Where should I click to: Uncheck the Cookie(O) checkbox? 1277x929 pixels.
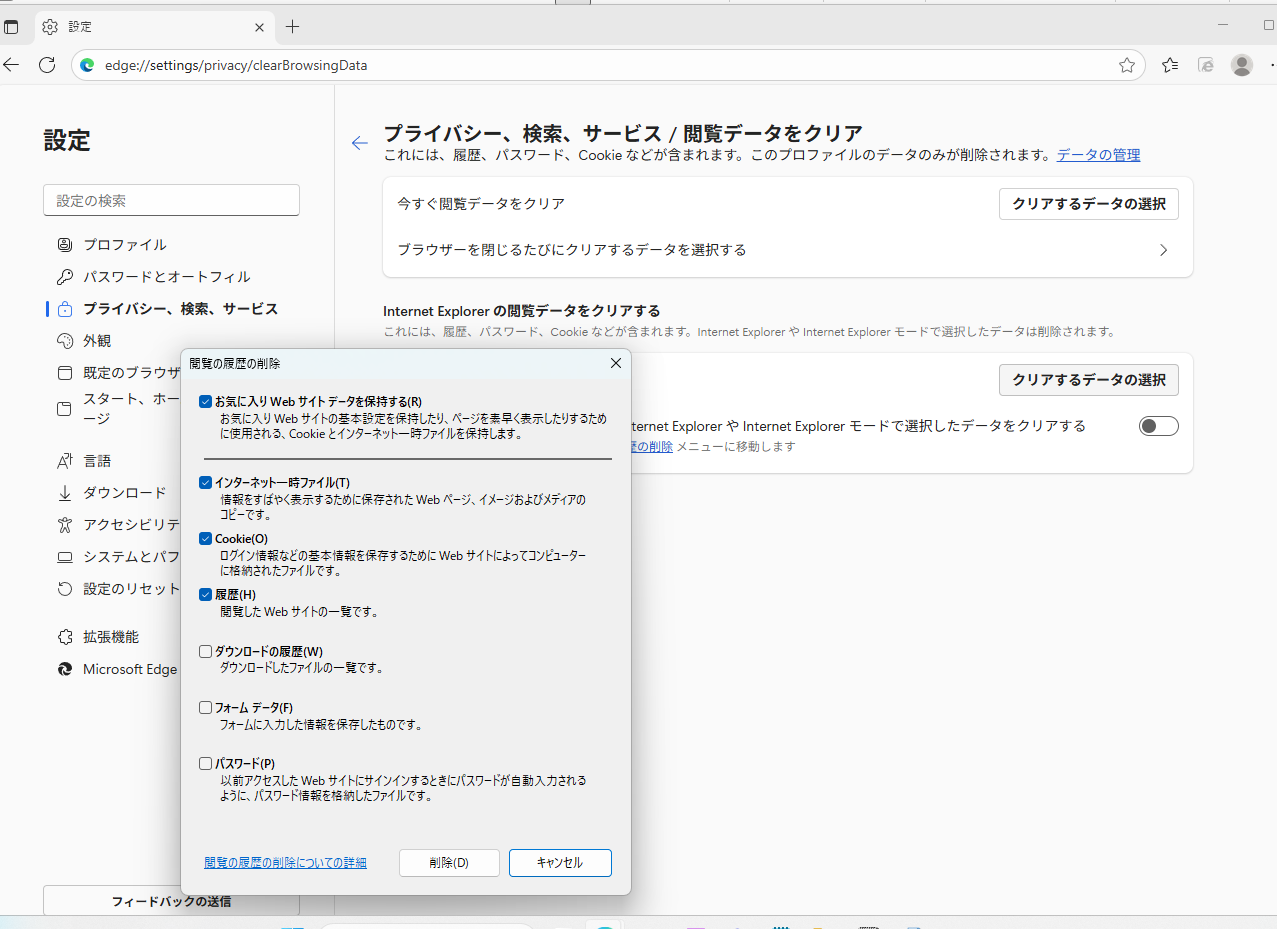coord(206,539)
